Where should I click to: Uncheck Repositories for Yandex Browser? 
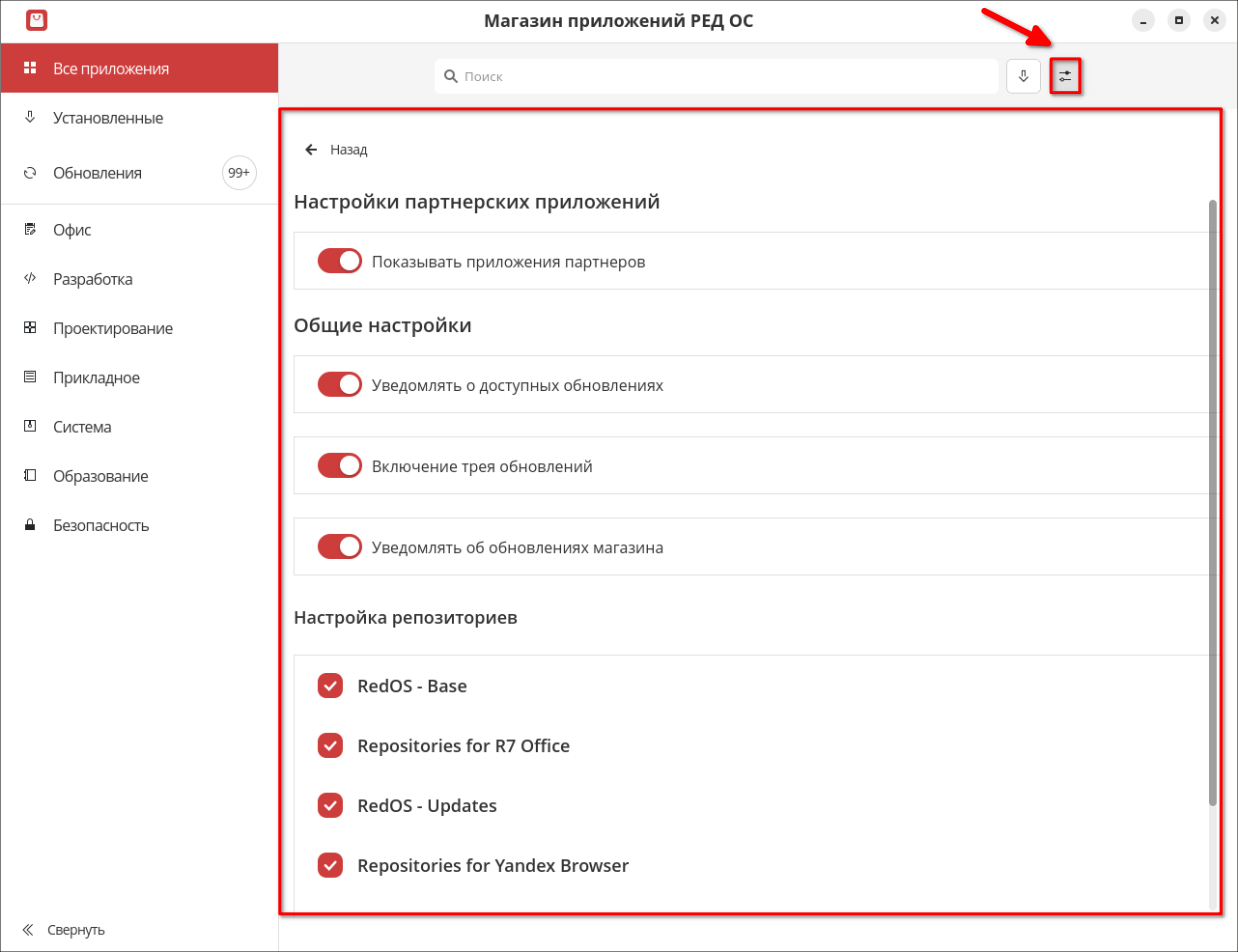[330, 866]
